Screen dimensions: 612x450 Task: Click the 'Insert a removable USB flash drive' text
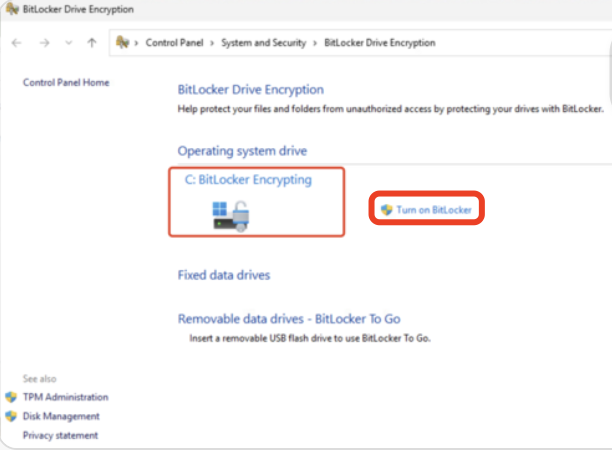click(x=310, y=338)
